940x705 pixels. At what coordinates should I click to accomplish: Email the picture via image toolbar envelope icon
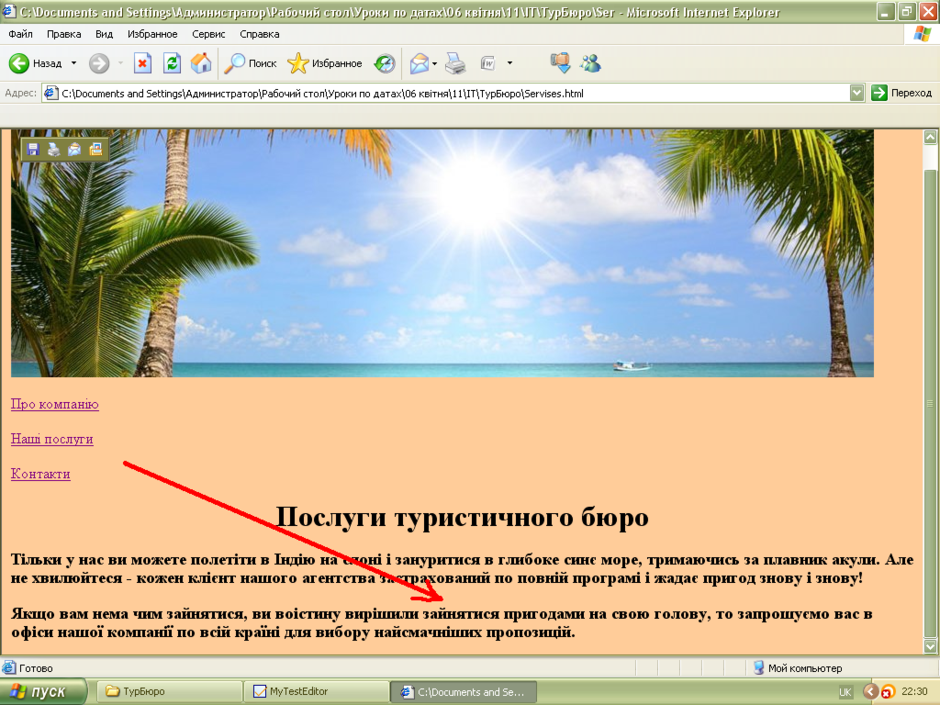coord(74,149)
